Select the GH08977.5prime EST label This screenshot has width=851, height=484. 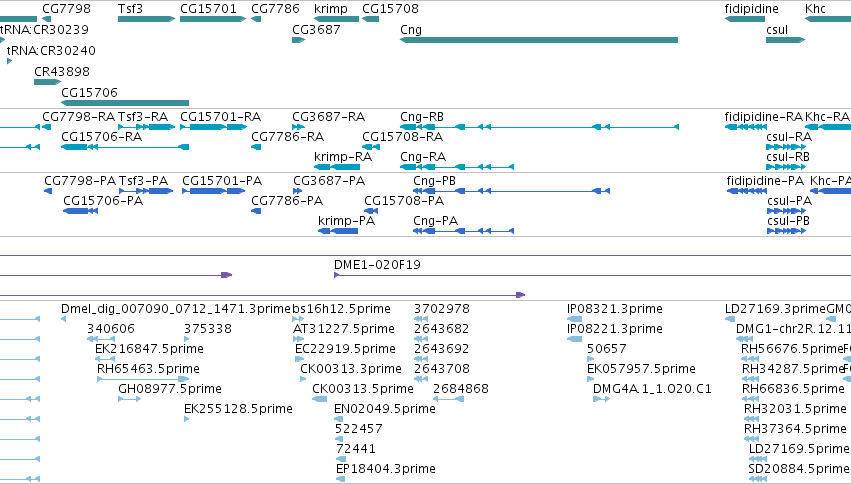tap(170, 389)
